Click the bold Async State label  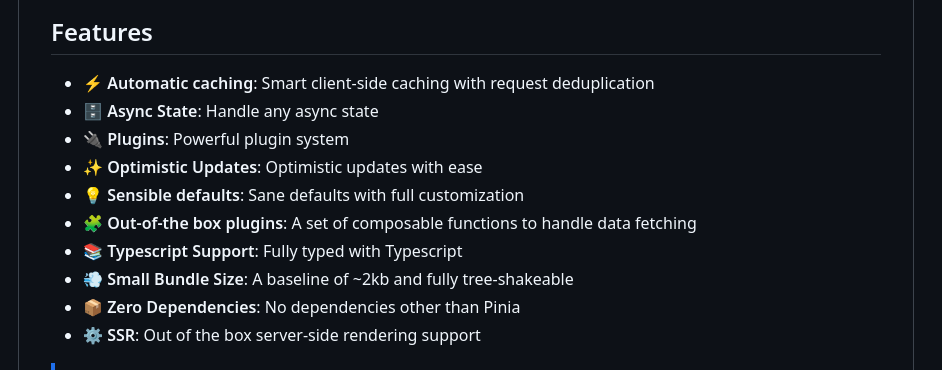pos(152,112)
